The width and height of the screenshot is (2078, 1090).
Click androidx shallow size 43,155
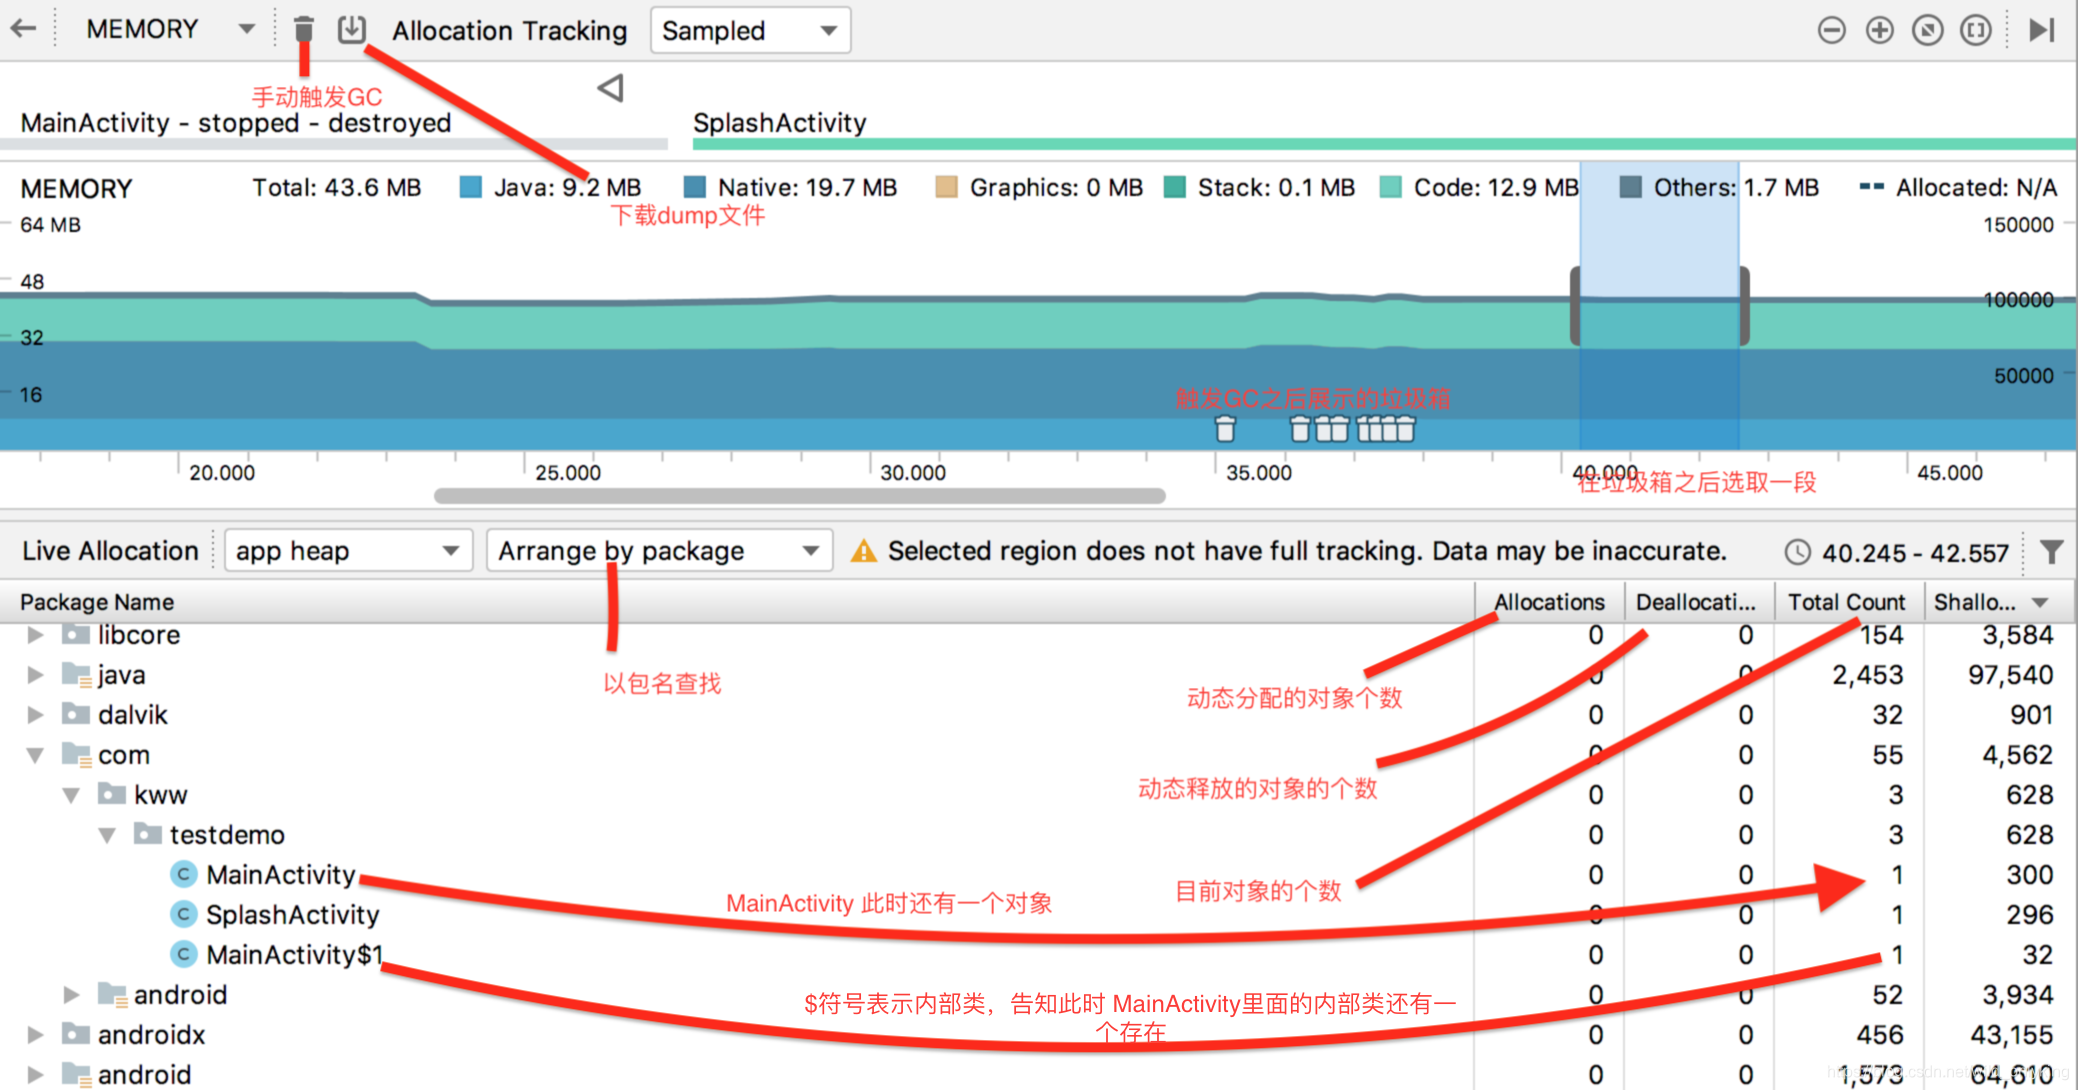click(x=2011, y=1035)
